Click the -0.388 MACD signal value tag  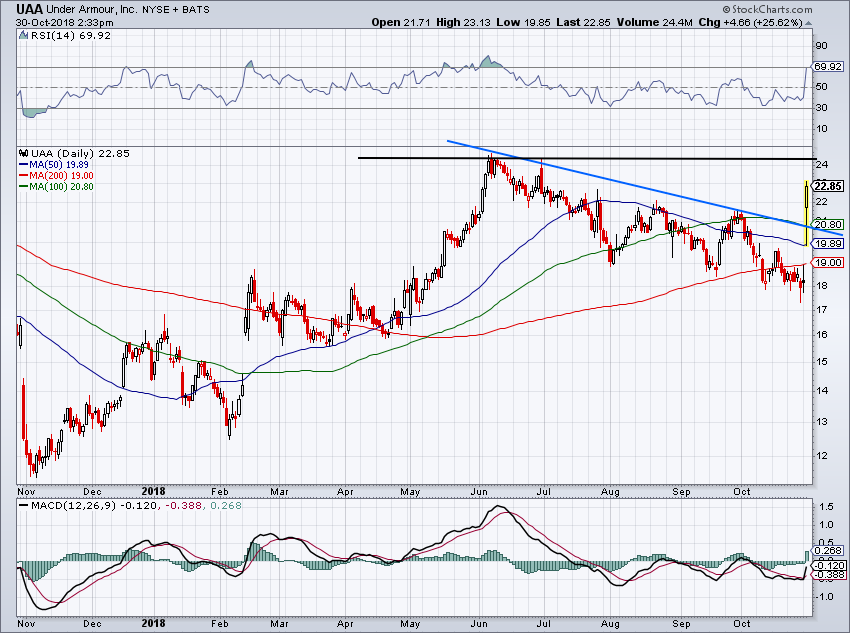point(828,575)
